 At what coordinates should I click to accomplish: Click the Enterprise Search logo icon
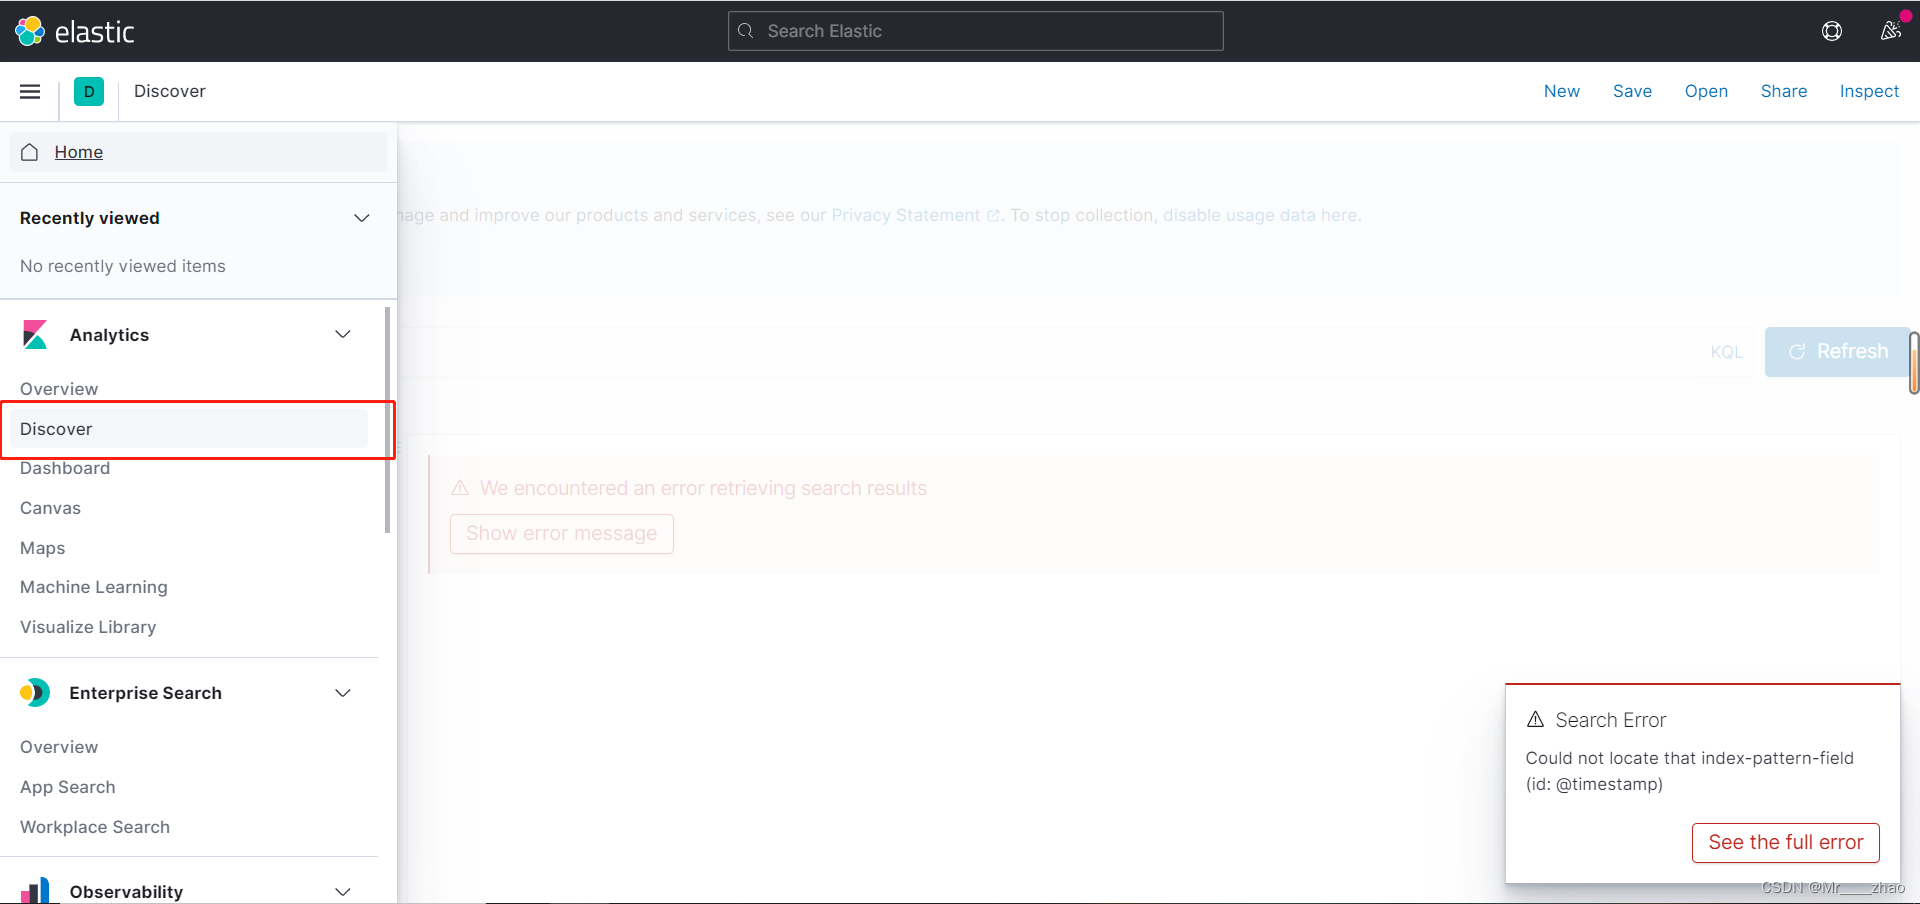(35, 693)
